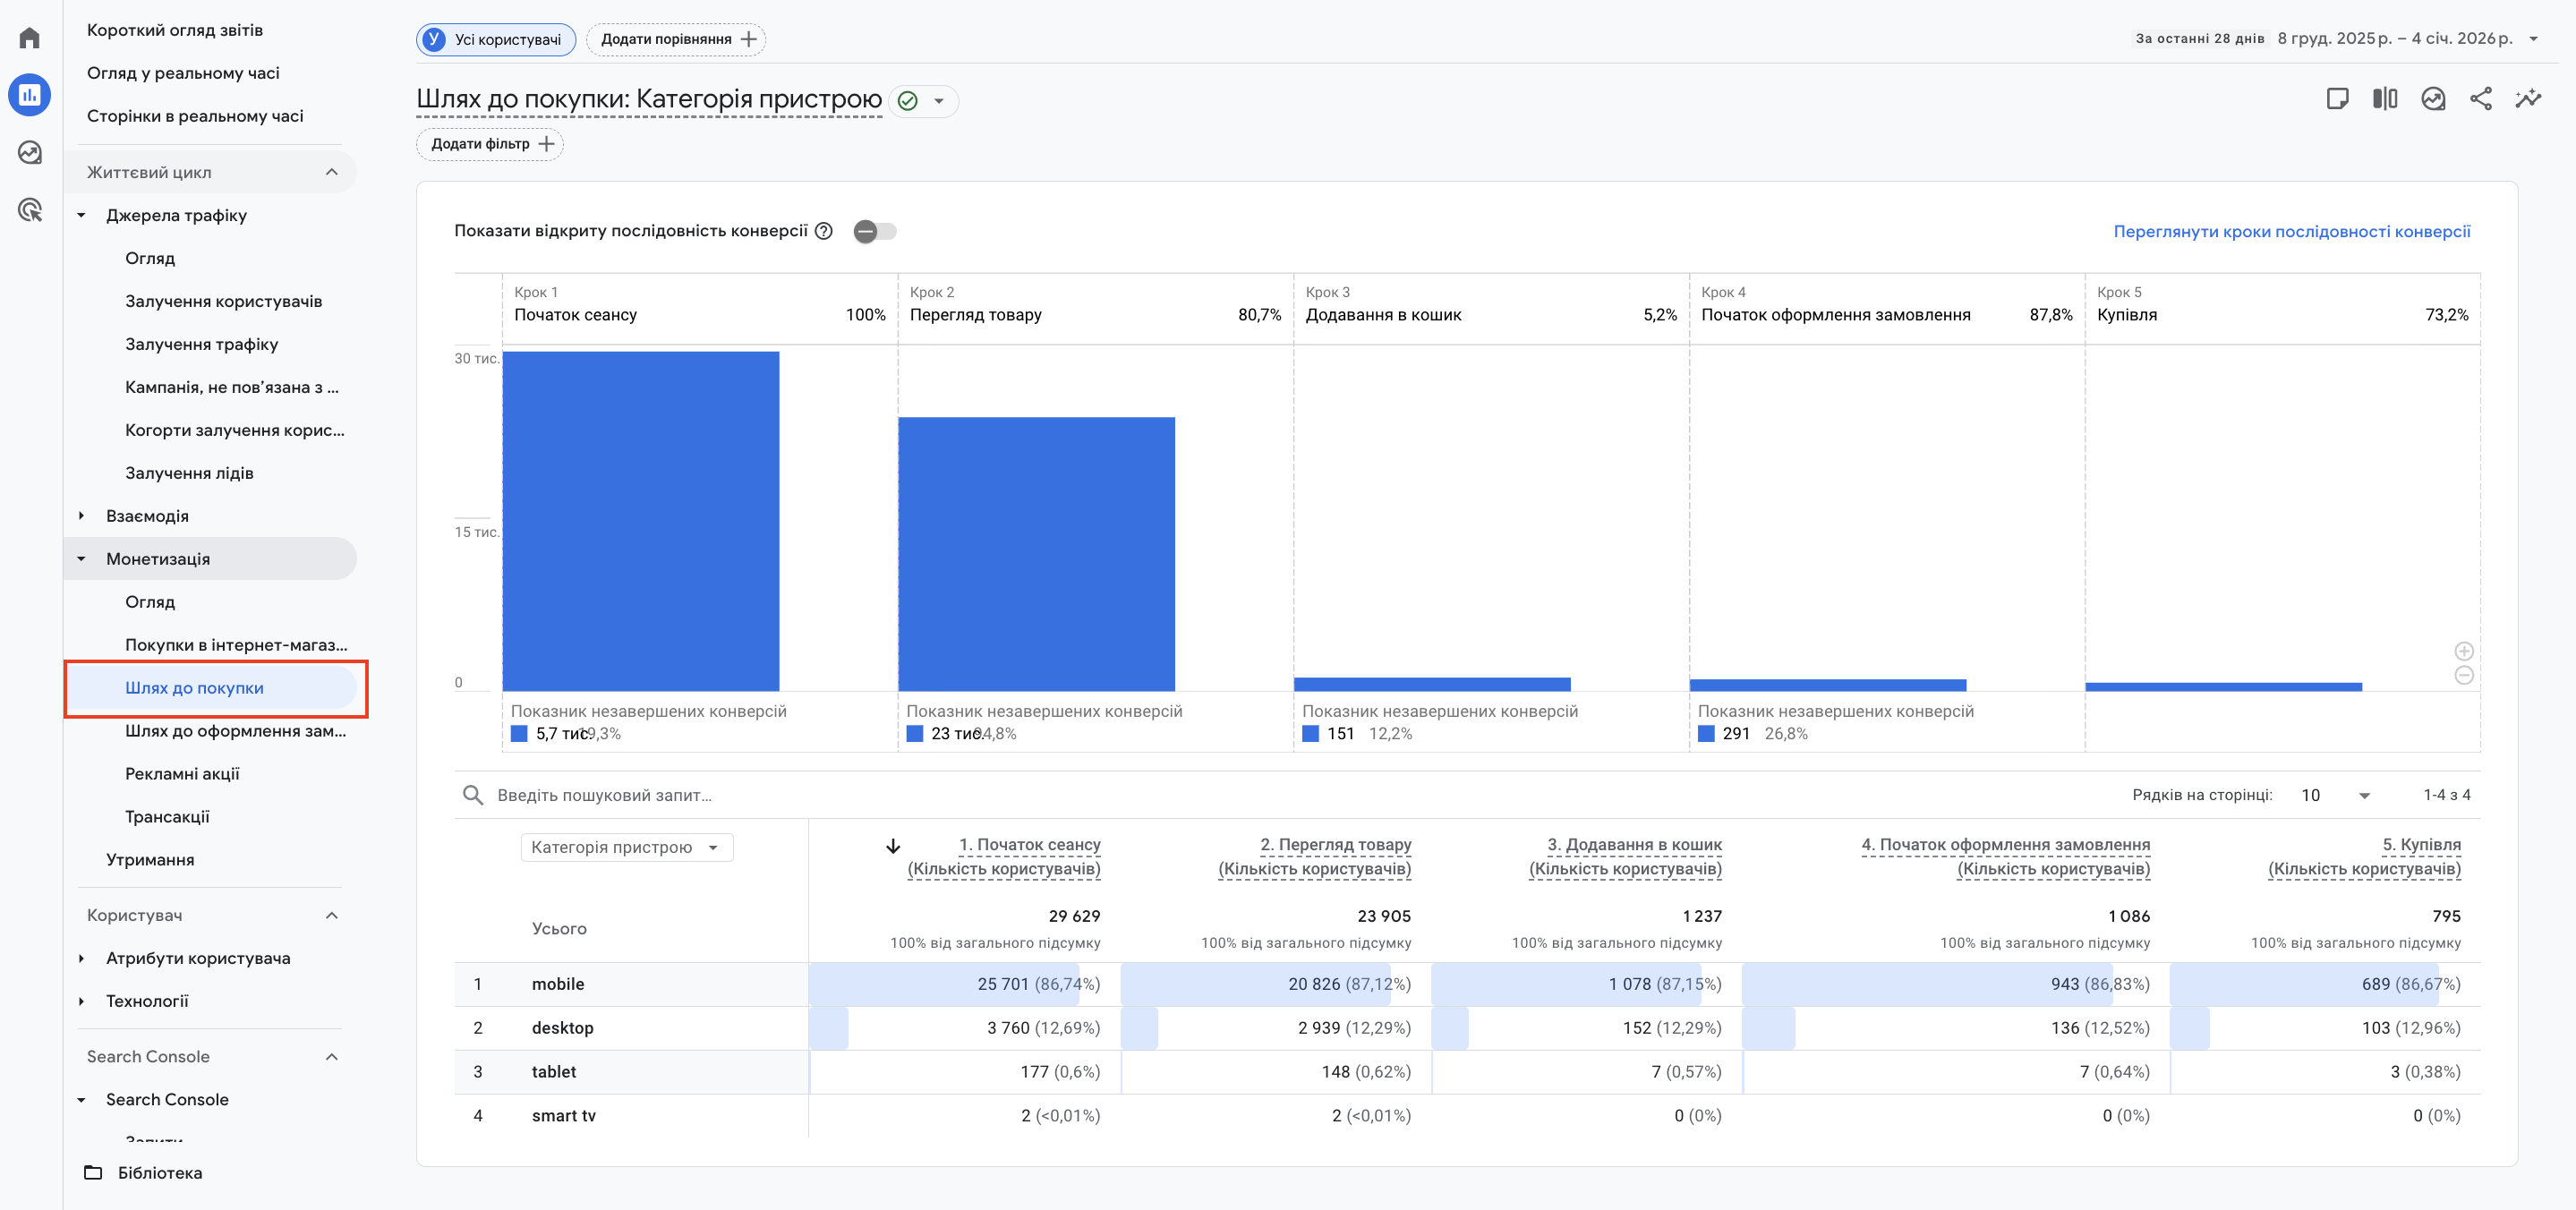Open the Advertising icon in left rail
The height and width of the screenshot is (1210, 2576).
30,210
